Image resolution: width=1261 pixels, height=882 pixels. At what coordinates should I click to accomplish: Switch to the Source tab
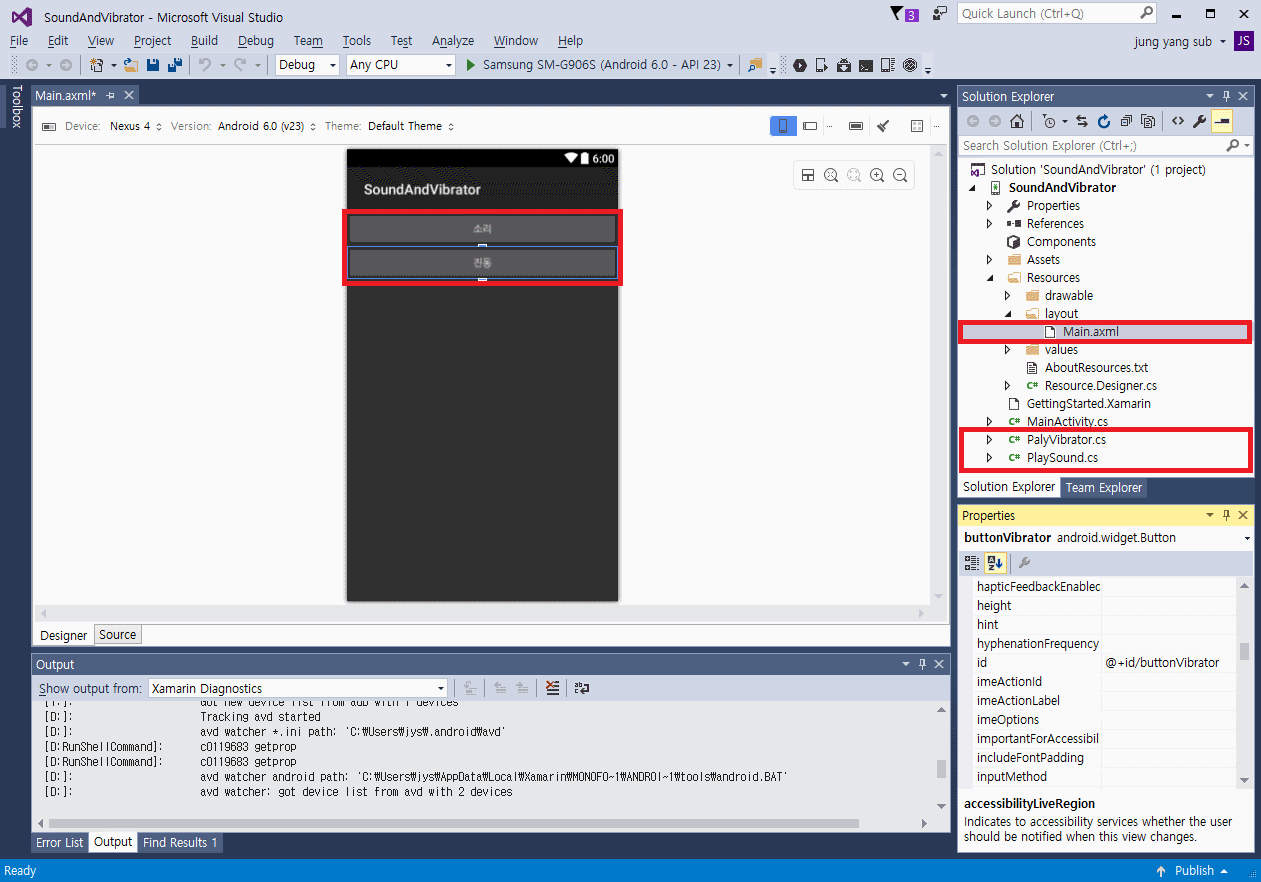click(117, 635)
